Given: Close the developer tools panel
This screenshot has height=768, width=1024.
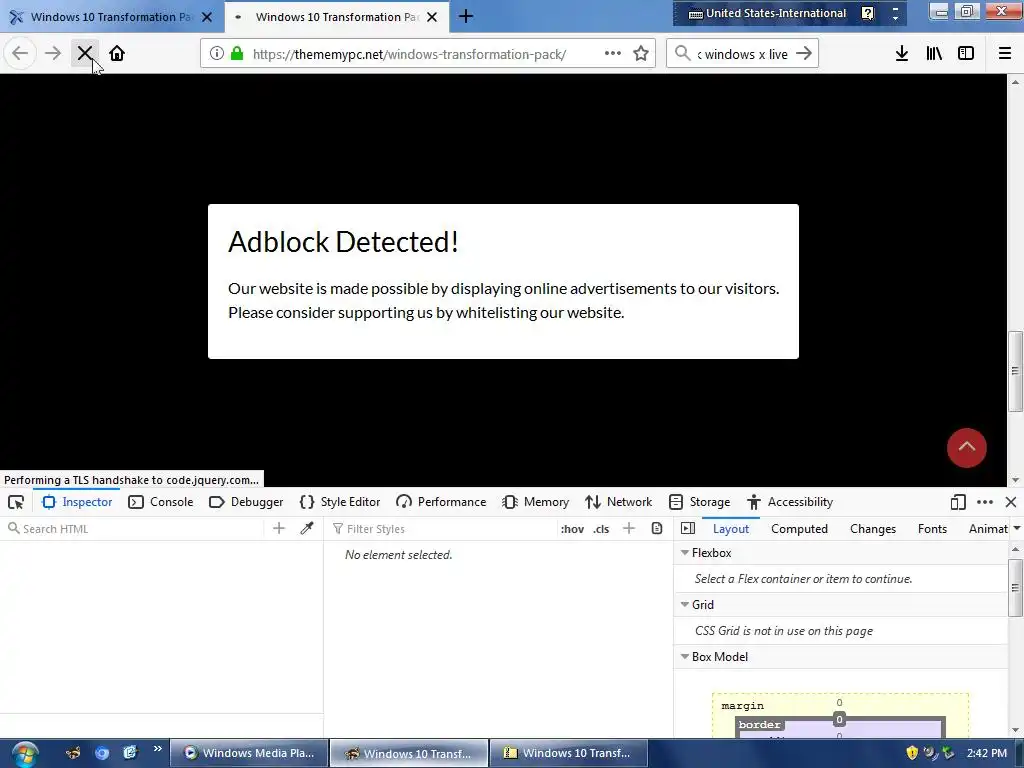Looking at the screenshot, I should pos(1011,502).
